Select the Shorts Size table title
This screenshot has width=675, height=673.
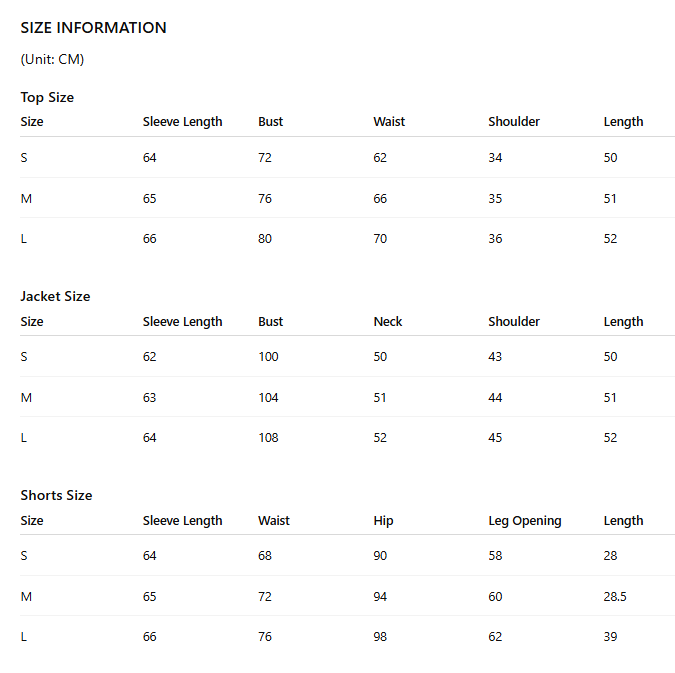pyautogui.click(x=56, y=495)
